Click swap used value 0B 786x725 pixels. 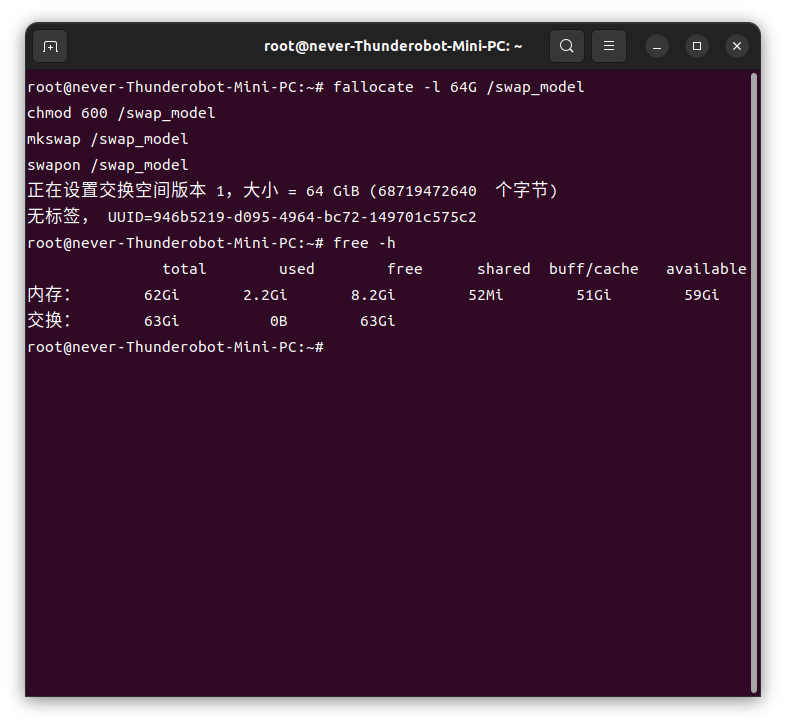(279, 321)
